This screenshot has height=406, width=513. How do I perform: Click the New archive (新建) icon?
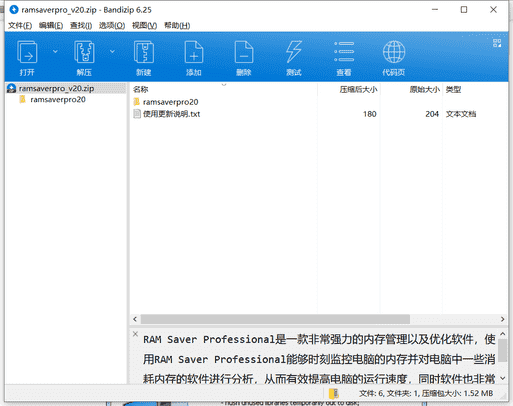(144, 52)
